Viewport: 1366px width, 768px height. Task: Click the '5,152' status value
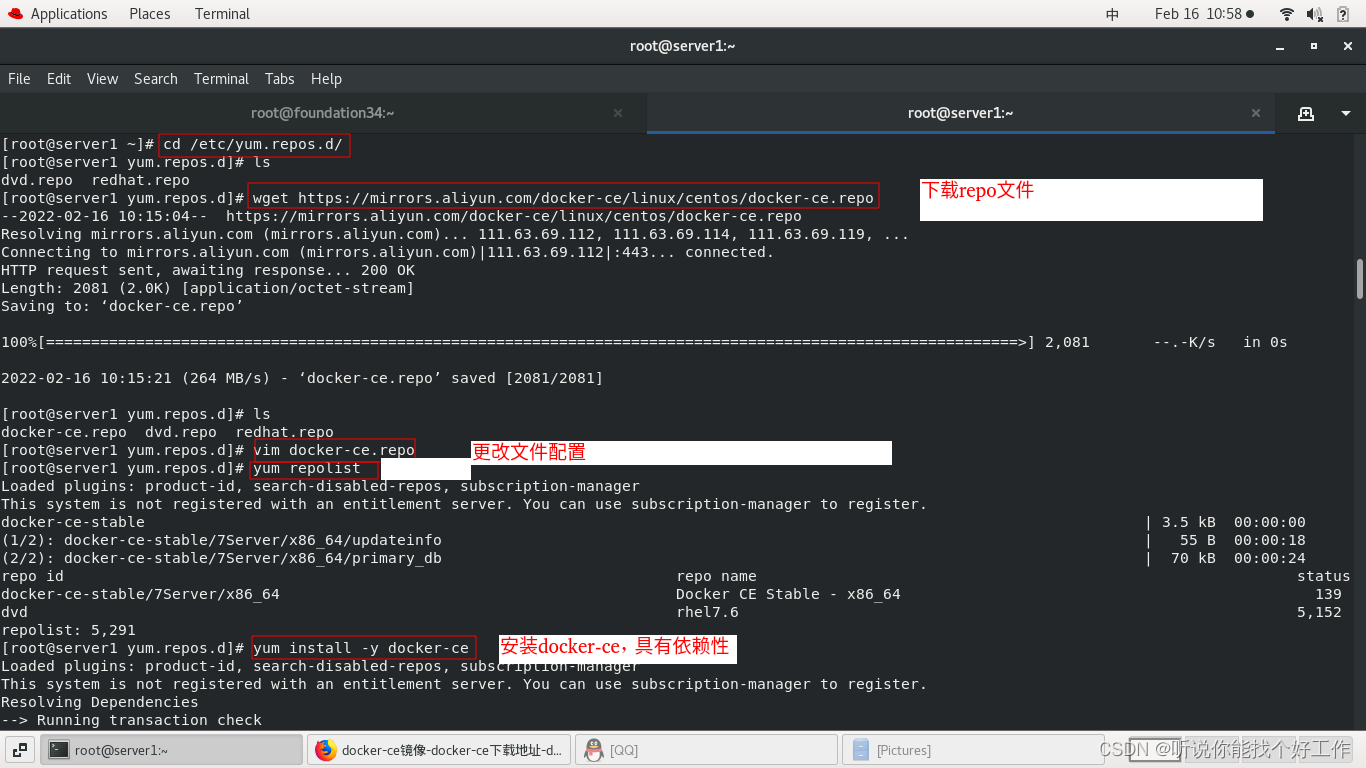(1319, 612)
